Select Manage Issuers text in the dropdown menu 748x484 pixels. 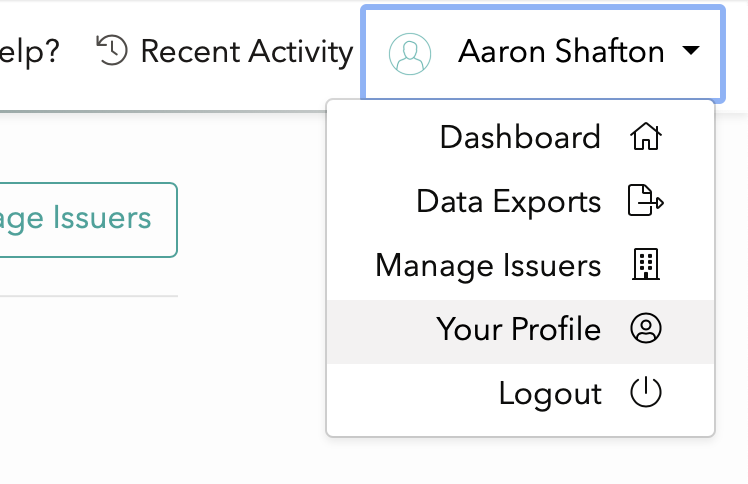[488, 265]
